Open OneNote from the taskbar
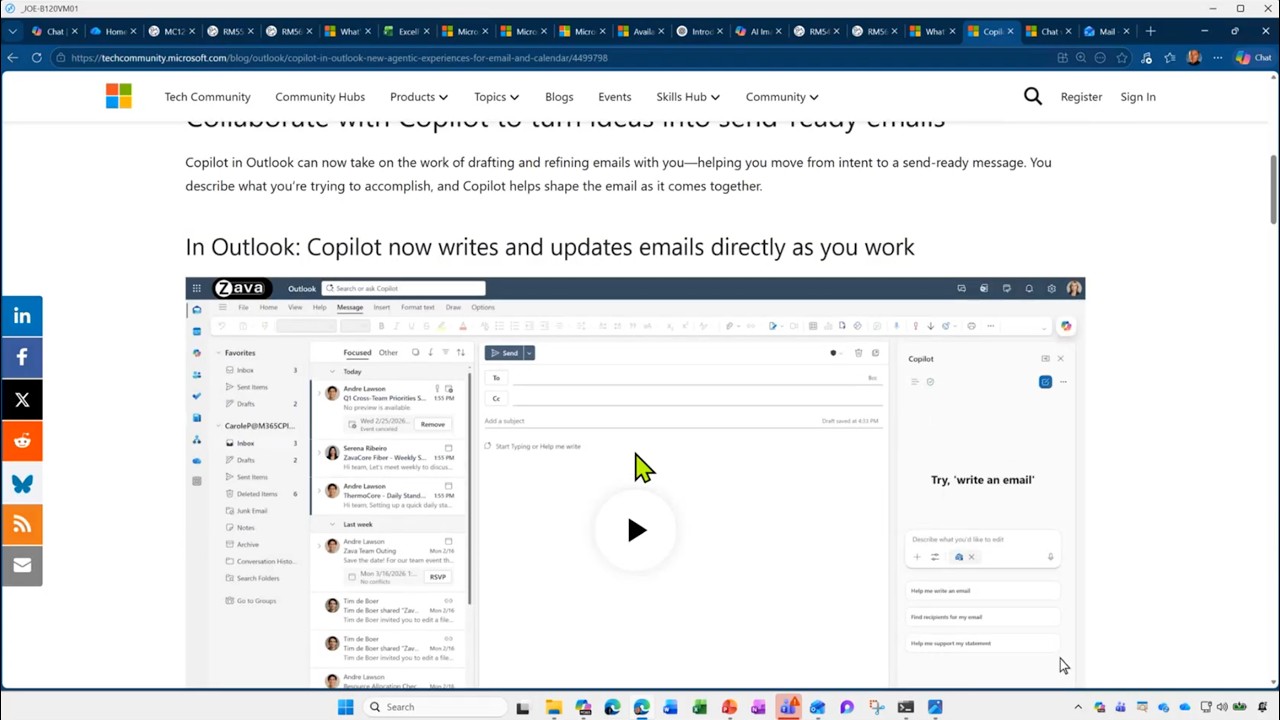 click(758, 707)
